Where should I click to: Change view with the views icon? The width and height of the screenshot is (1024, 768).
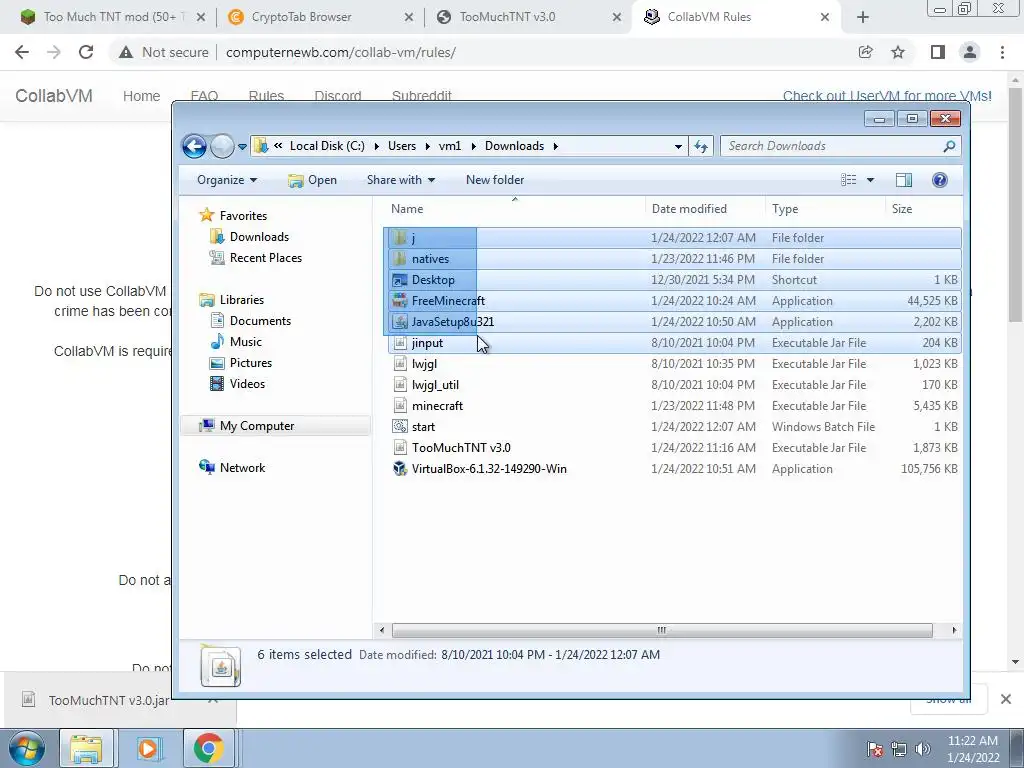(848, 180)
